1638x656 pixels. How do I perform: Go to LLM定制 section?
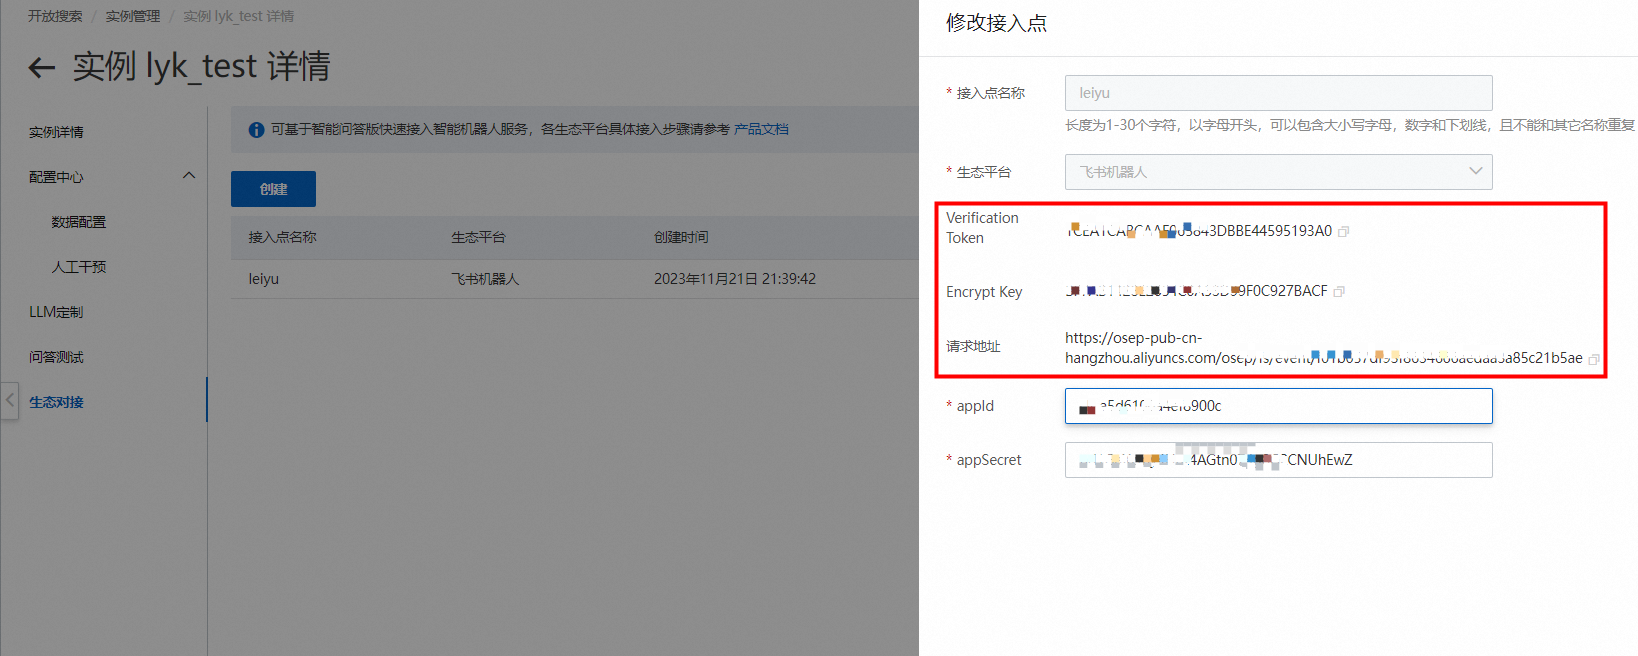[56, 312]
